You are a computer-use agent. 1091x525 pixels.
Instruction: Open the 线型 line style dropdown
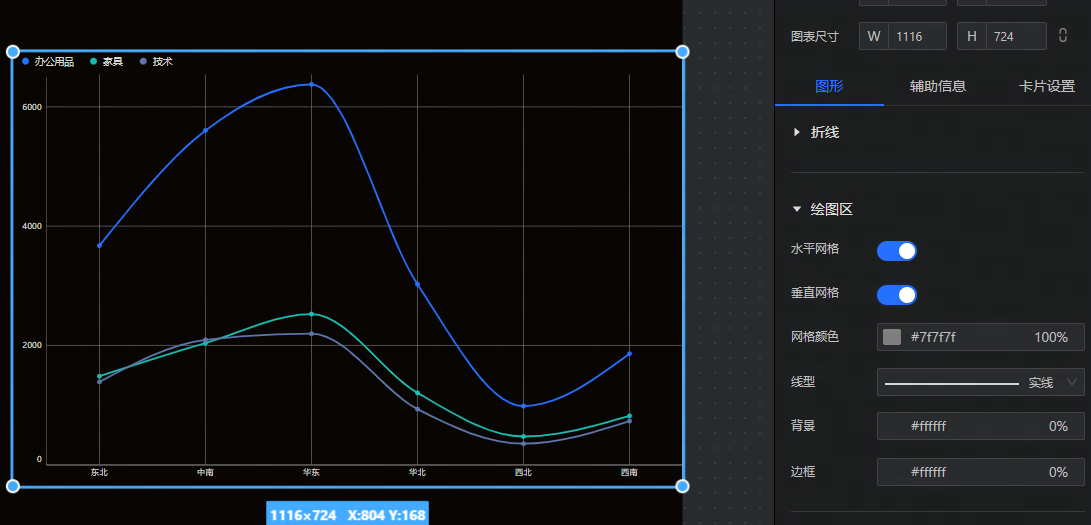(x=980, y=382)
